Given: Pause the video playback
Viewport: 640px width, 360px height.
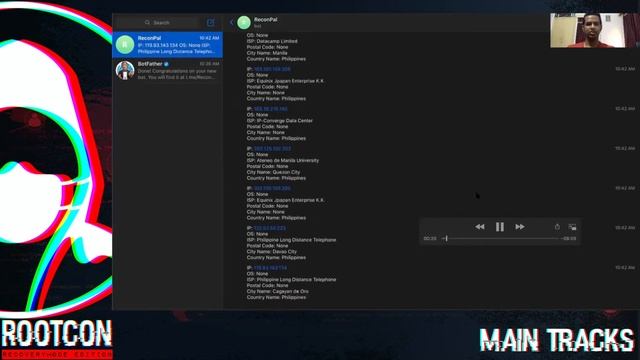Looking at the screenshot, I should pos(500,227).
